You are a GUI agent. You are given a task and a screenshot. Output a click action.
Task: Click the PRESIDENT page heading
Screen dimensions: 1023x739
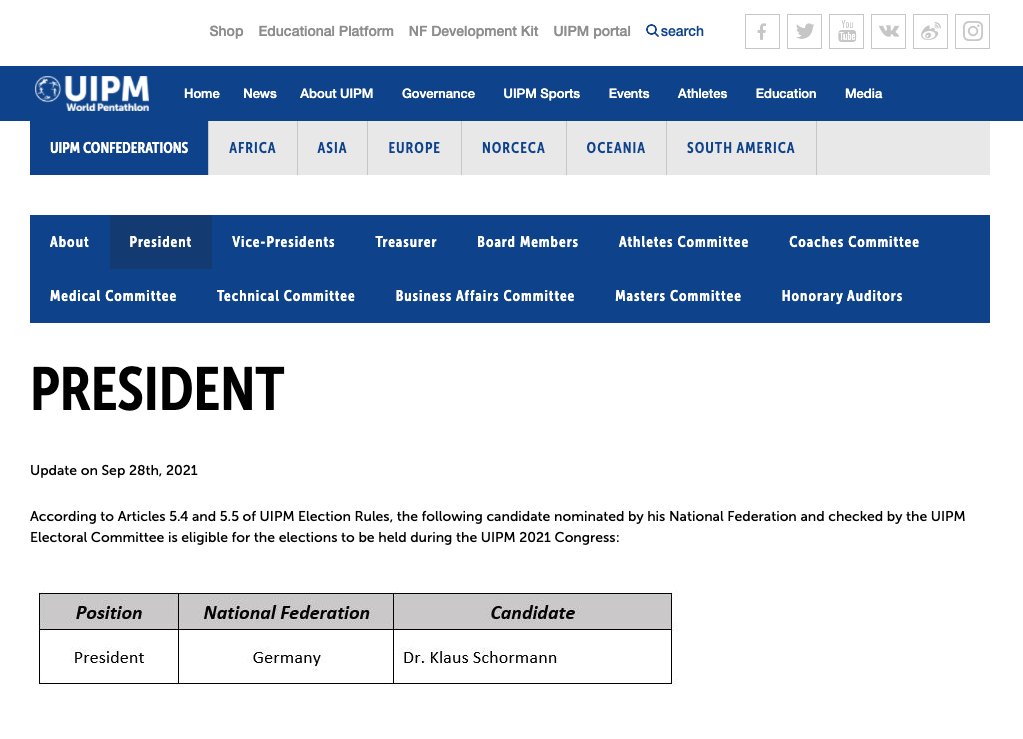157,389
